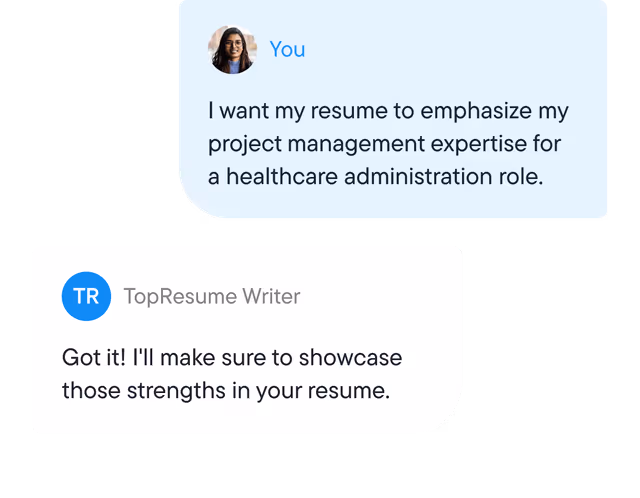Click the word "management" in the blue bubble
This screenshot has width=640, height=498.
tap(354, 144)
